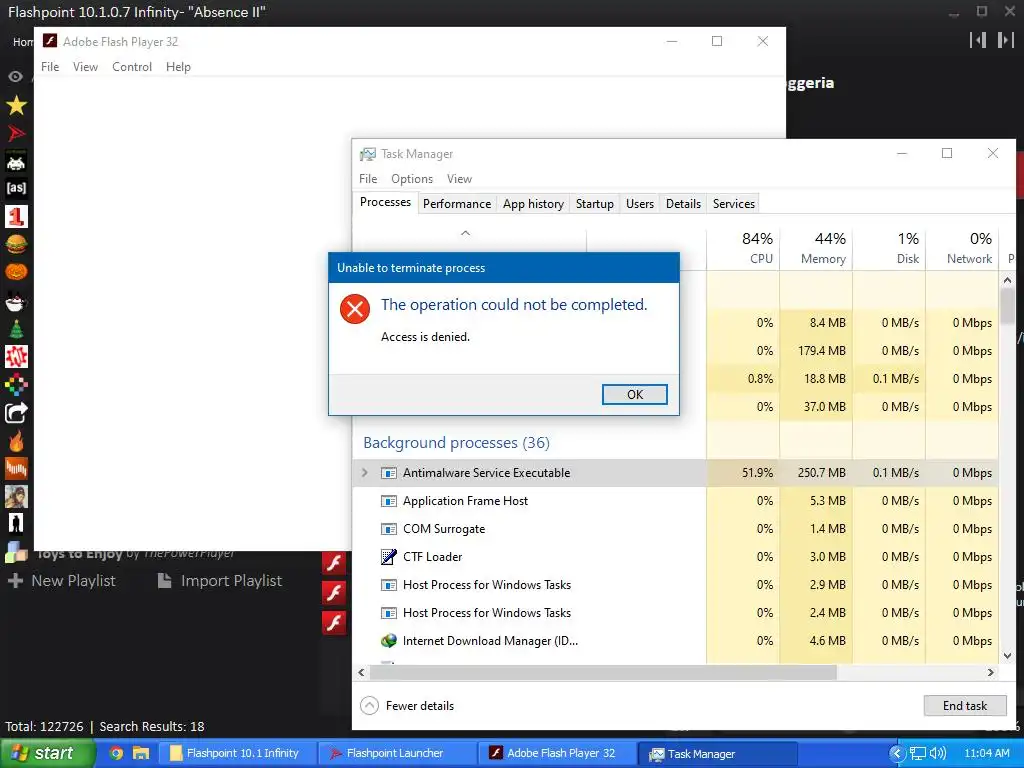Select the coffee cup playlist icon
Image resolution: width=1024 pixels, height=768 pixels.
pos(16,301)
